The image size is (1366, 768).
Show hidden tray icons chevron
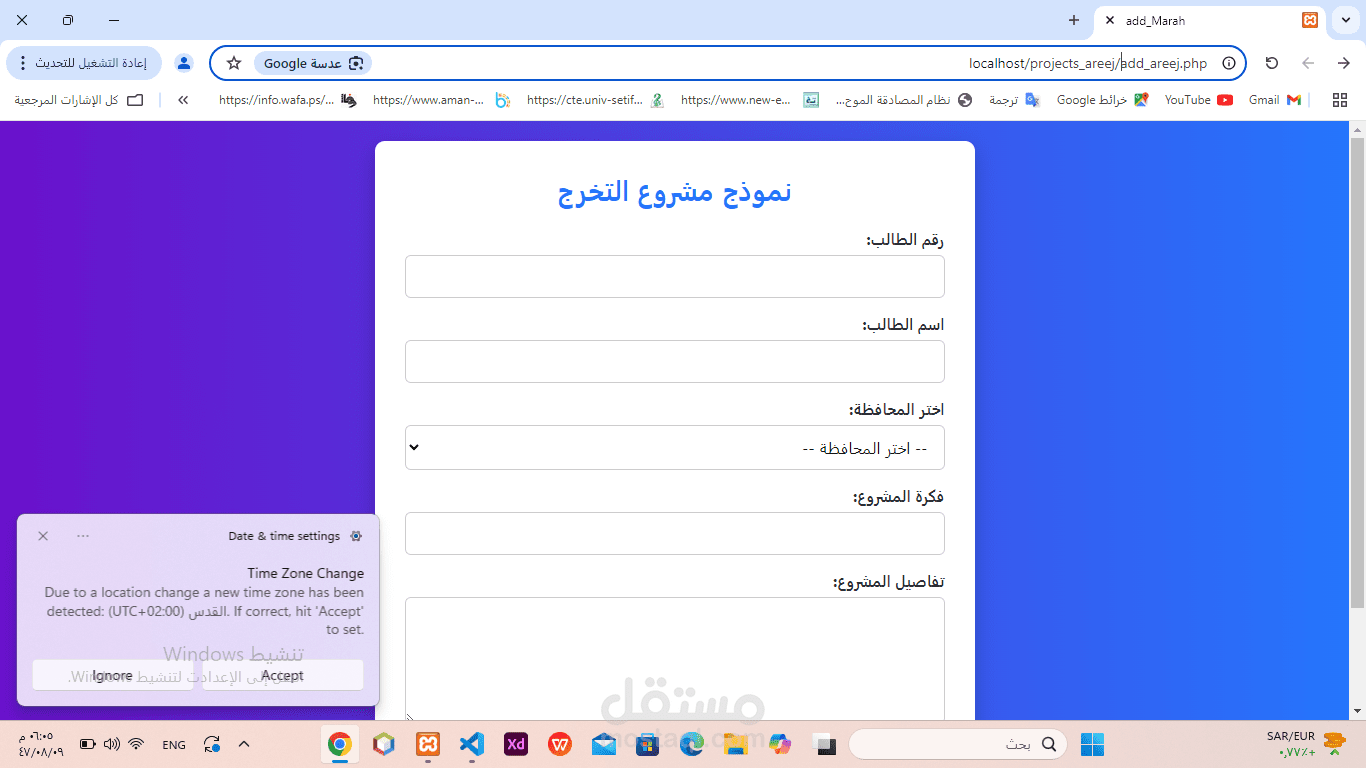pyautogui.click(x=244, y=744)
